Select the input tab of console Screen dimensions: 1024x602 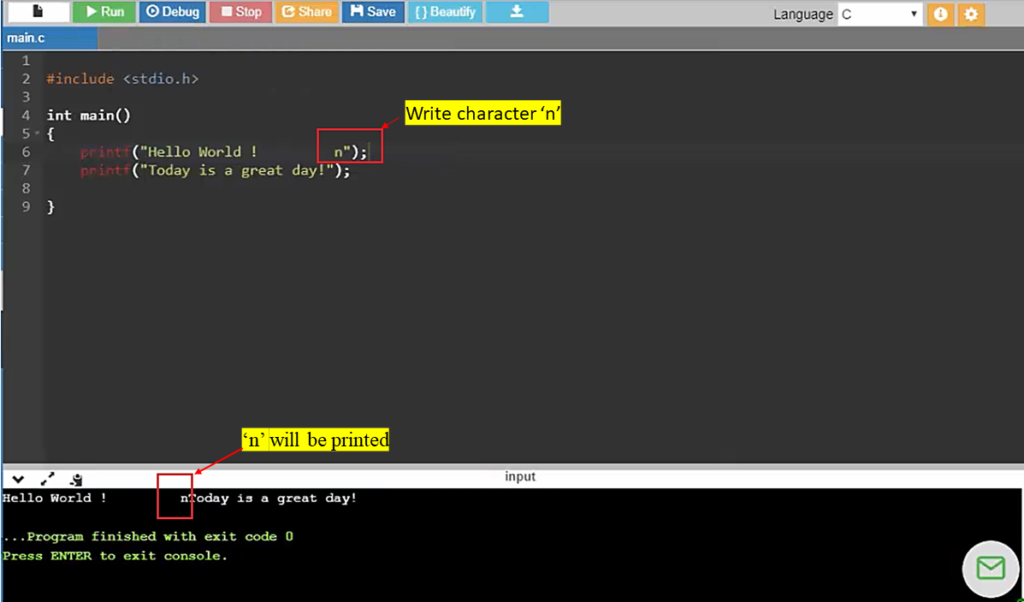coord(520,477)
